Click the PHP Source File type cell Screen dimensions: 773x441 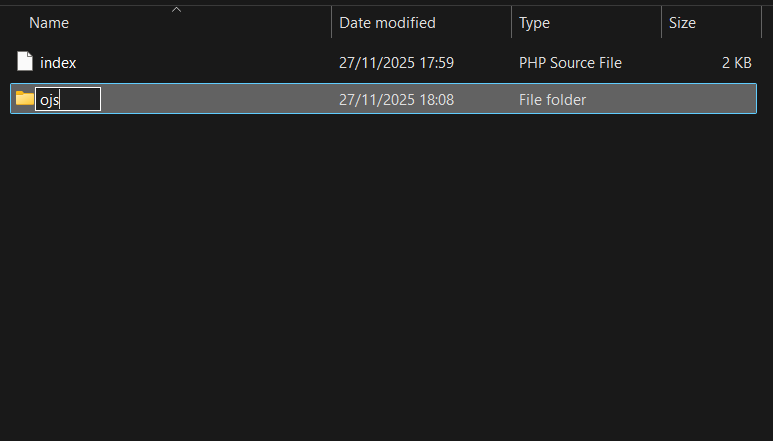click(570, 63)
